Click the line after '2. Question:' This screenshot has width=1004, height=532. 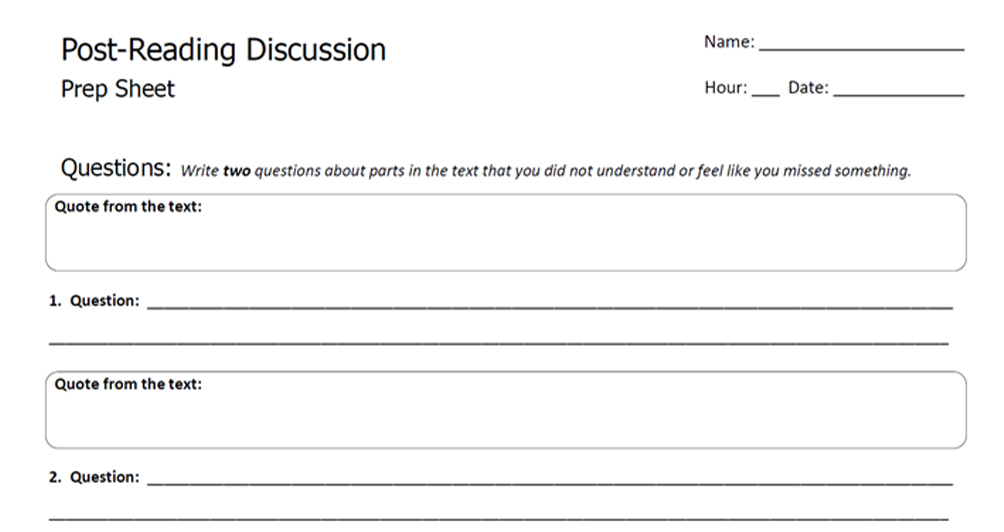click(548, 481)
